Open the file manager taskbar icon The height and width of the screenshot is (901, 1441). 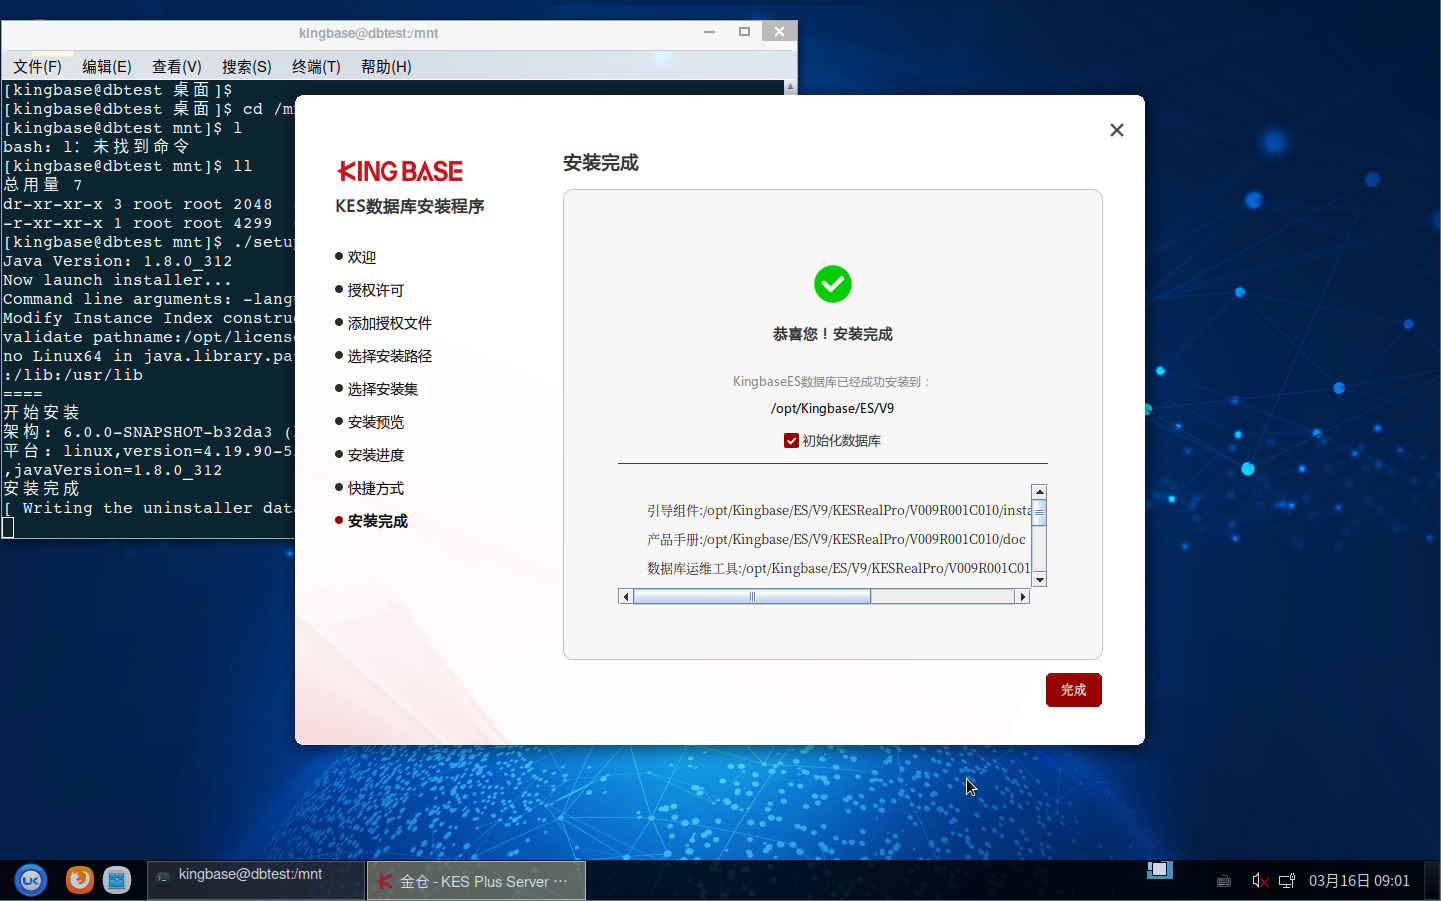click(x=117, y=880)
